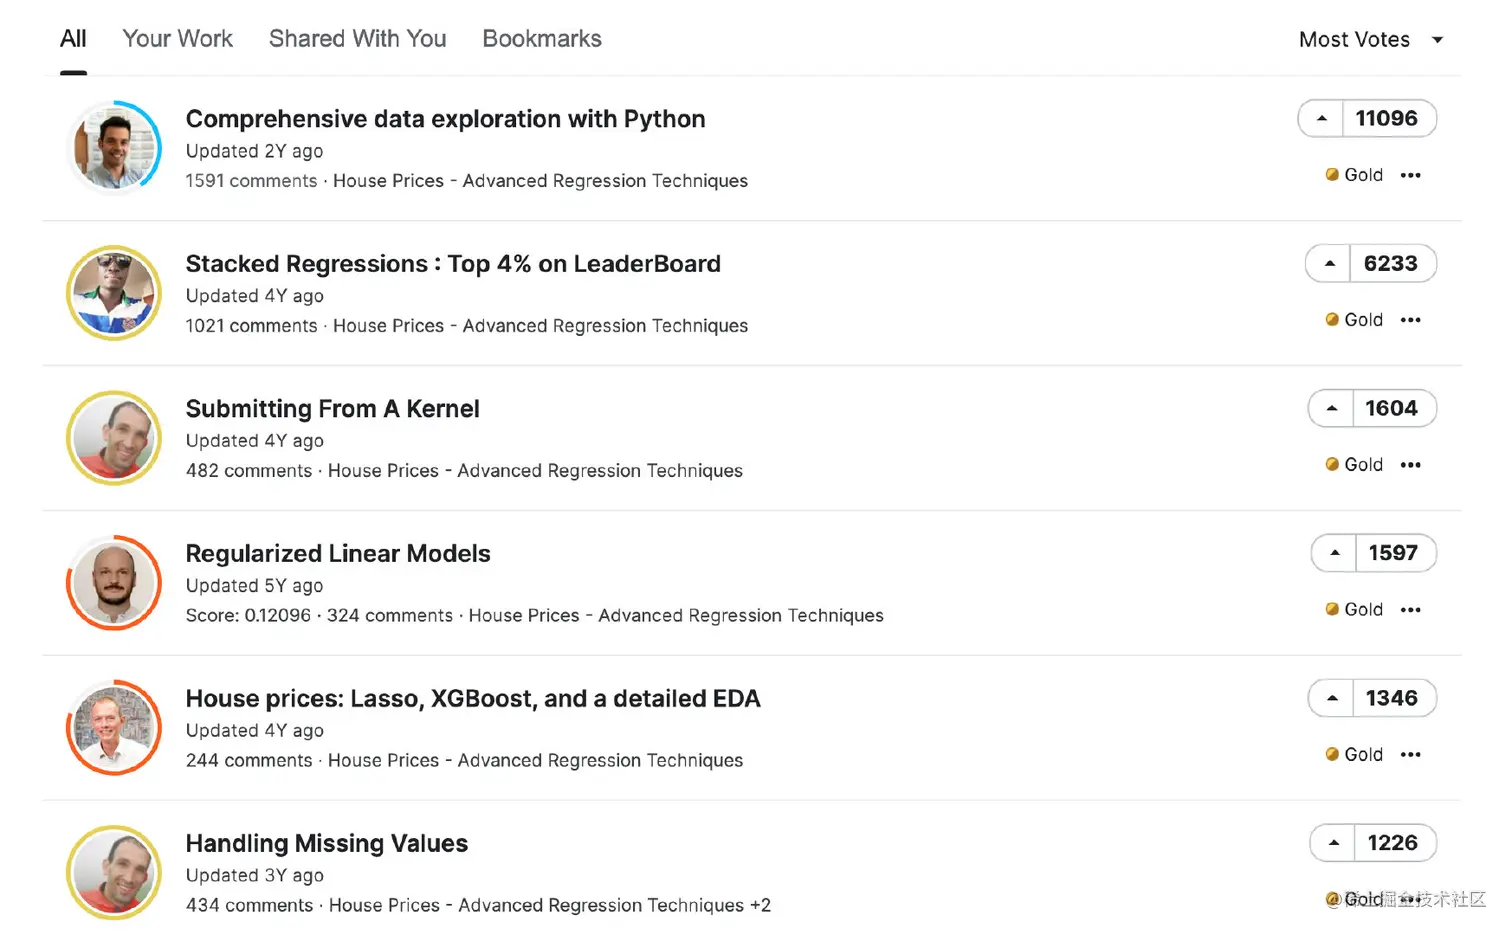Screen dimensions: 1512x935
Task: Upvote Handling Missing Values notebook
Action: coord(1334,843)
